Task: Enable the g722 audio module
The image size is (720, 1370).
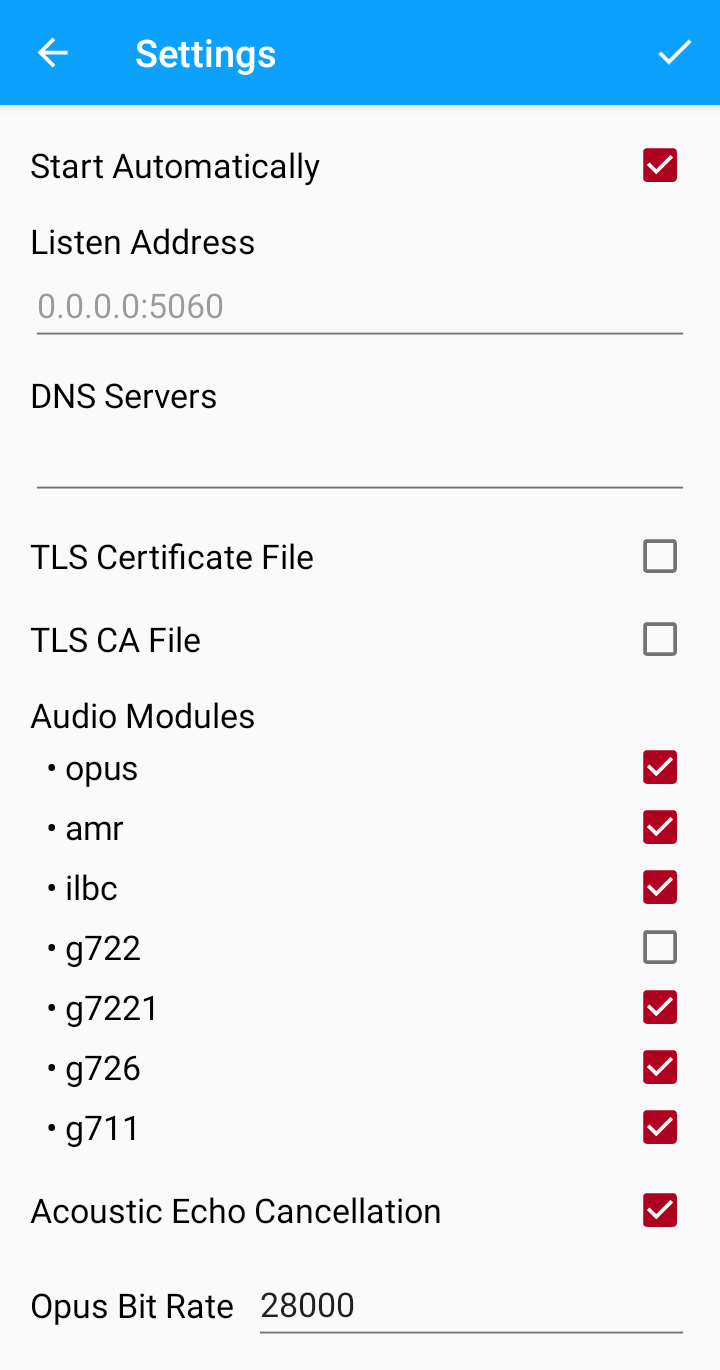Action: [x=660, y=947]
